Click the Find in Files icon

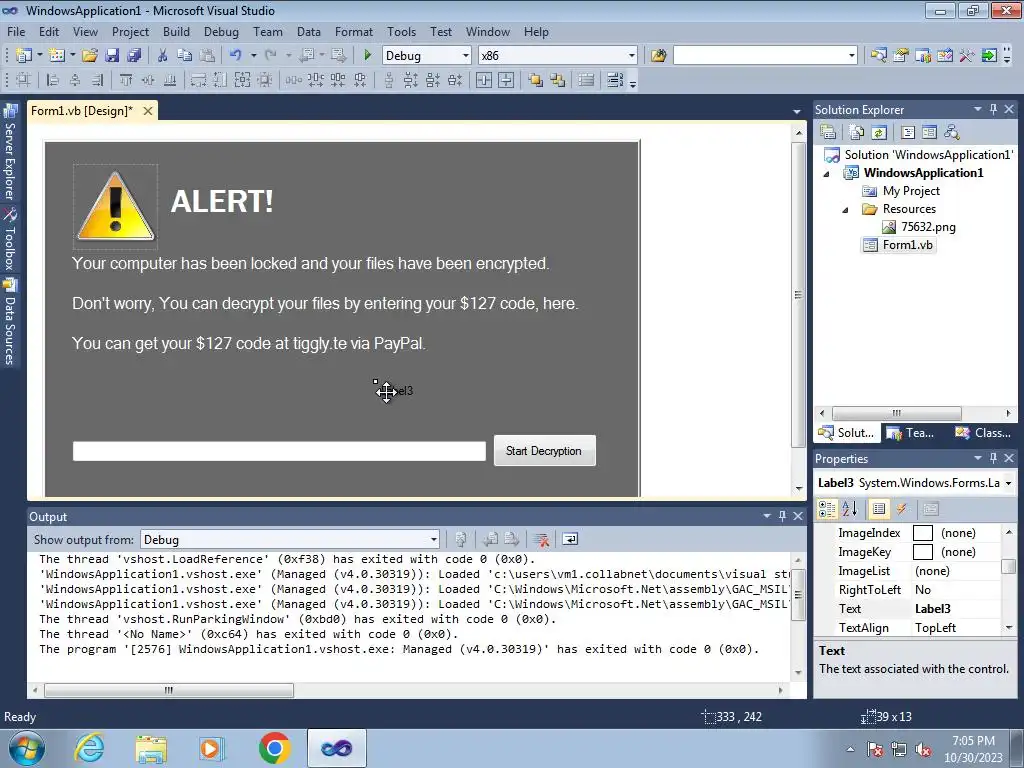658,56
